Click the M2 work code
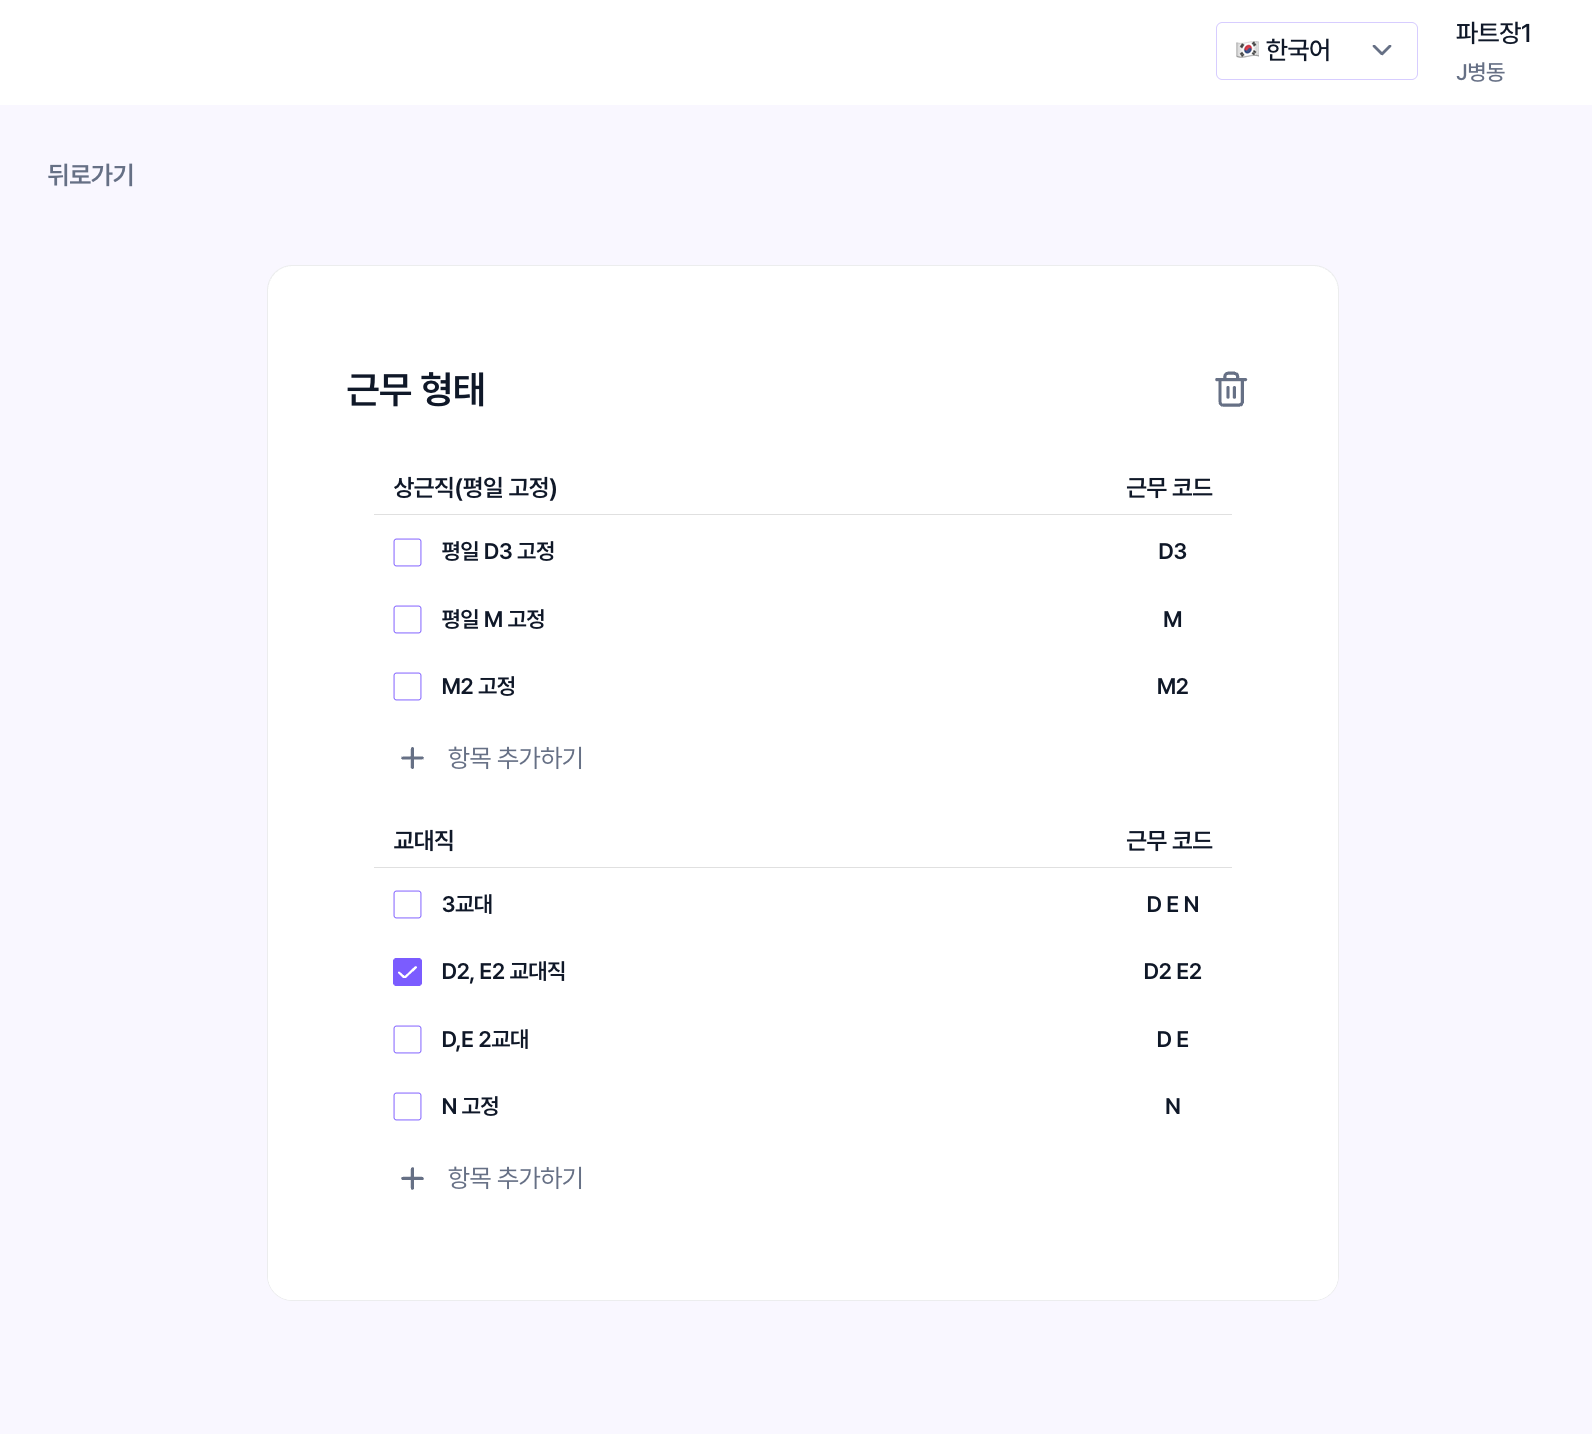 point(1172,686)
